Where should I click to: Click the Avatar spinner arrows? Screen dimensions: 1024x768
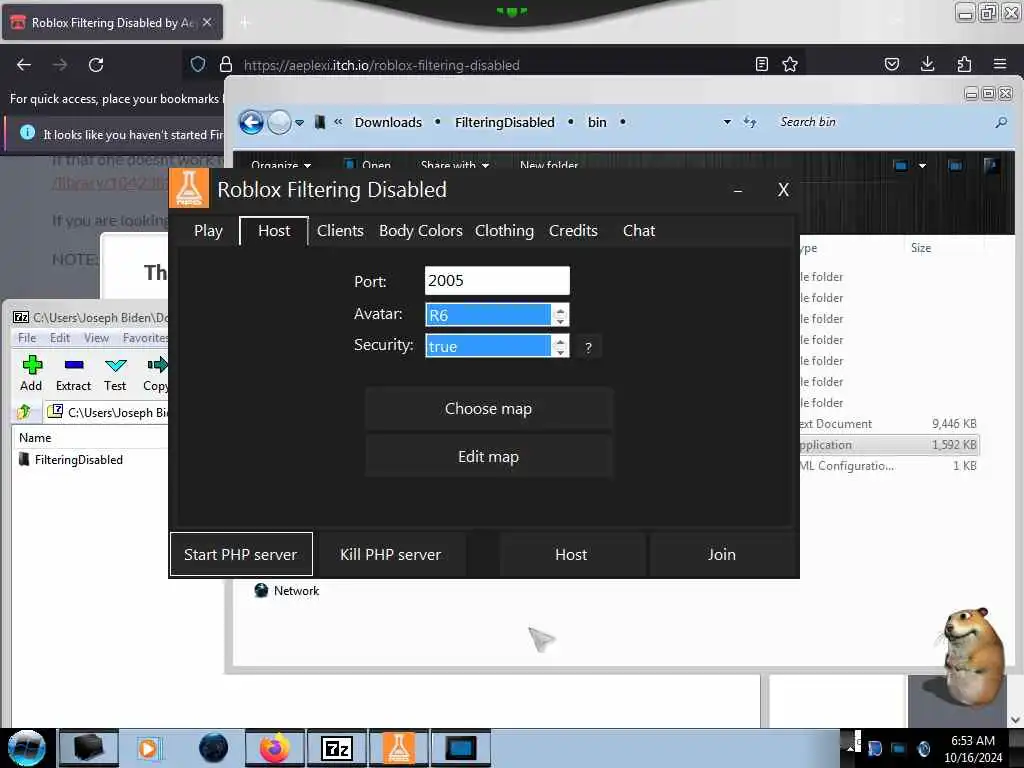click(560, 315)
